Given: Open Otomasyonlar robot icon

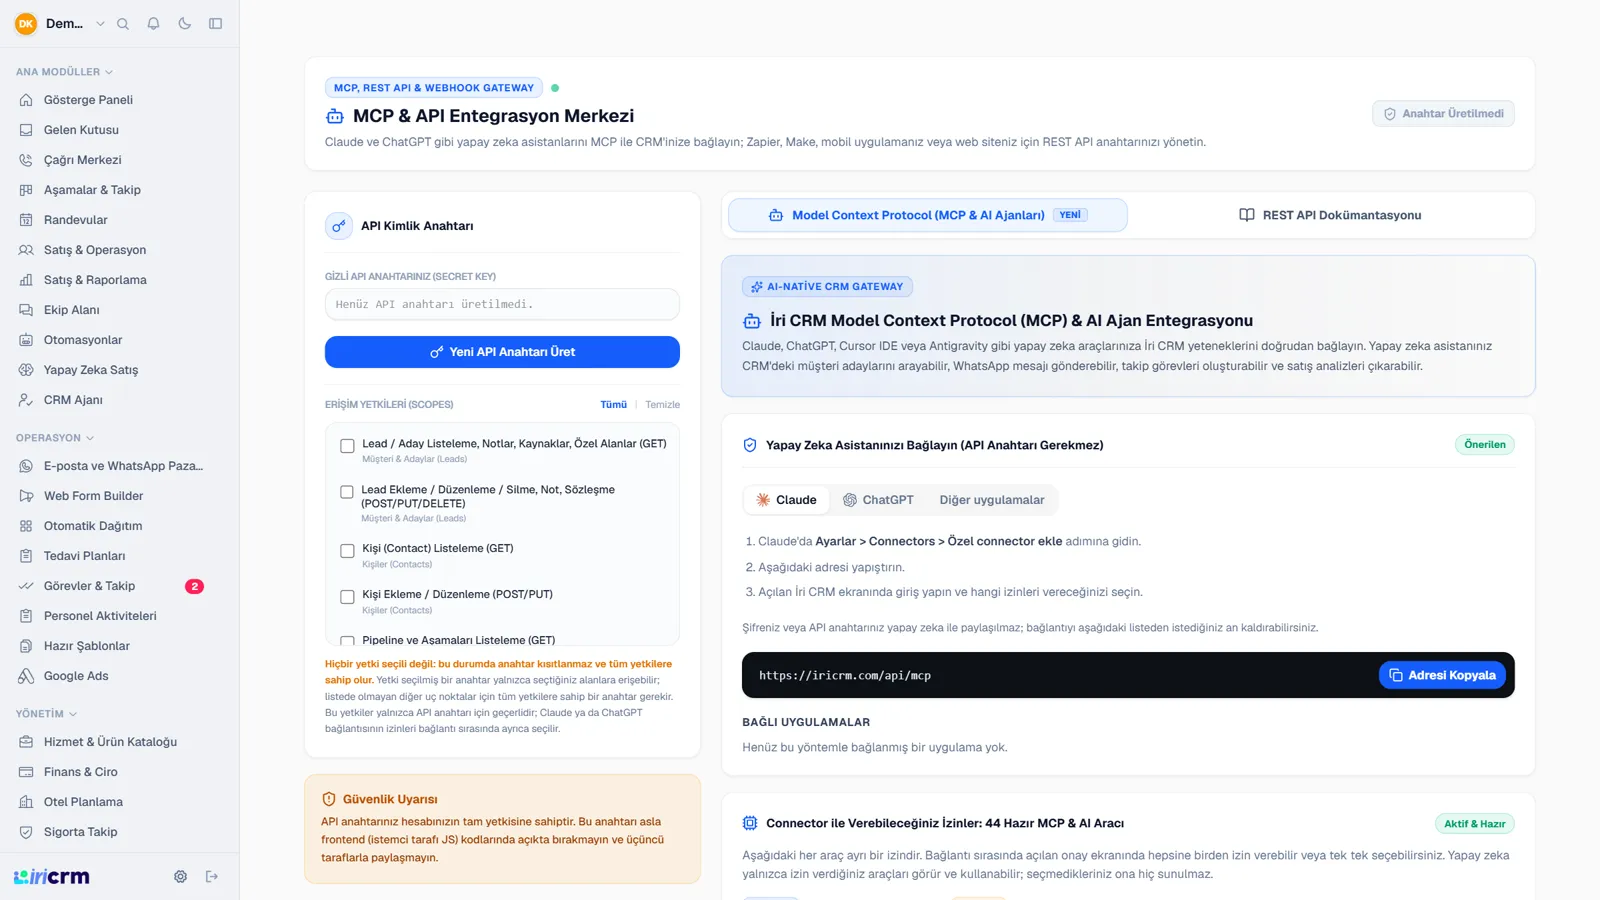Looking at the screenshot, I should 26,340.
